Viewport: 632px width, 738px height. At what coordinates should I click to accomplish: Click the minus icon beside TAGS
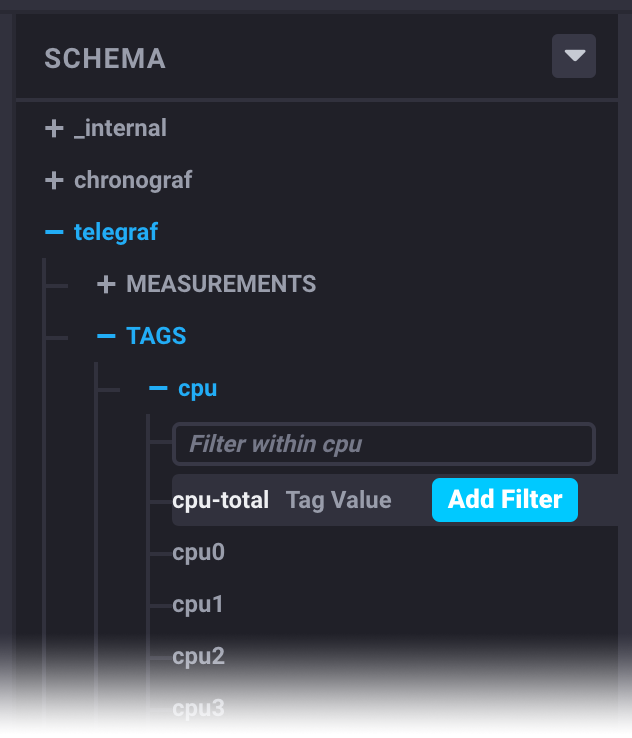tap(106, 336)
